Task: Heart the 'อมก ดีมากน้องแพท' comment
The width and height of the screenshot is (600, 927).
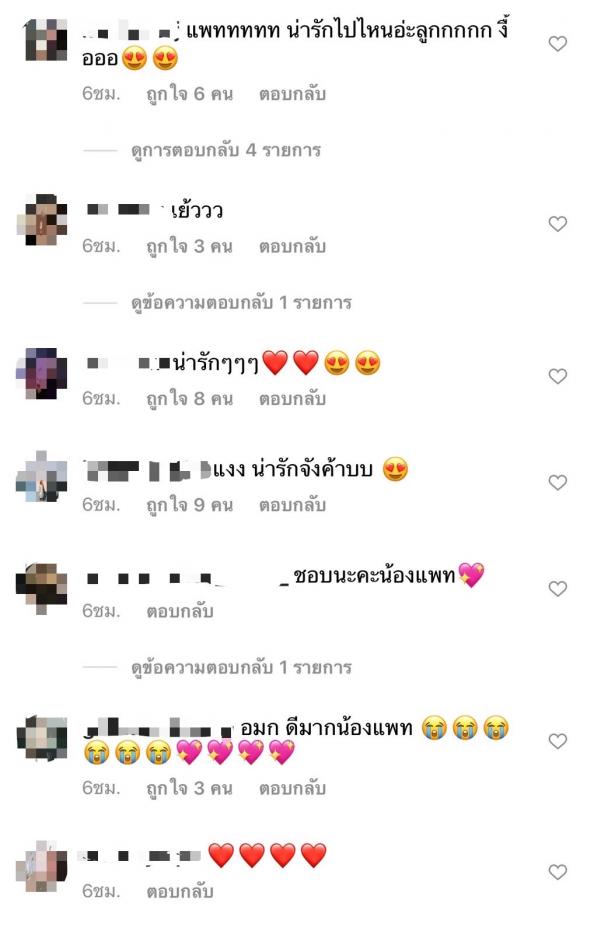Action: 557,741
